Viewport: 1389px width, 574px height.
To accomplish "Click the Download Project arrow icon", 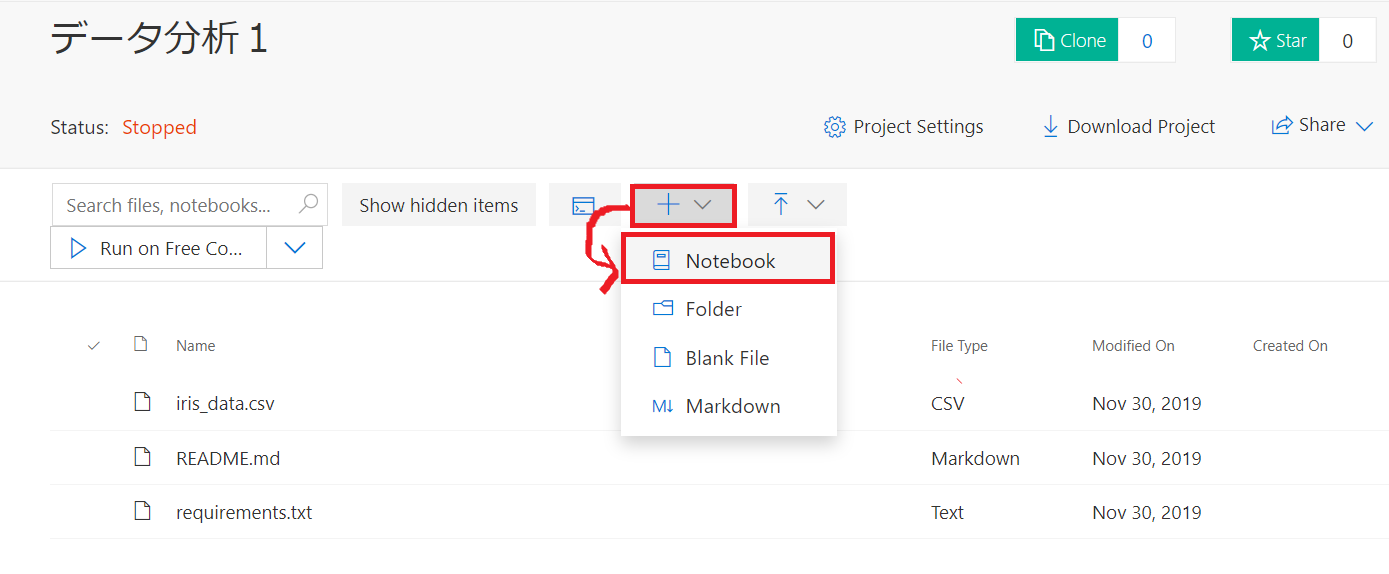I will point(1050,127).
